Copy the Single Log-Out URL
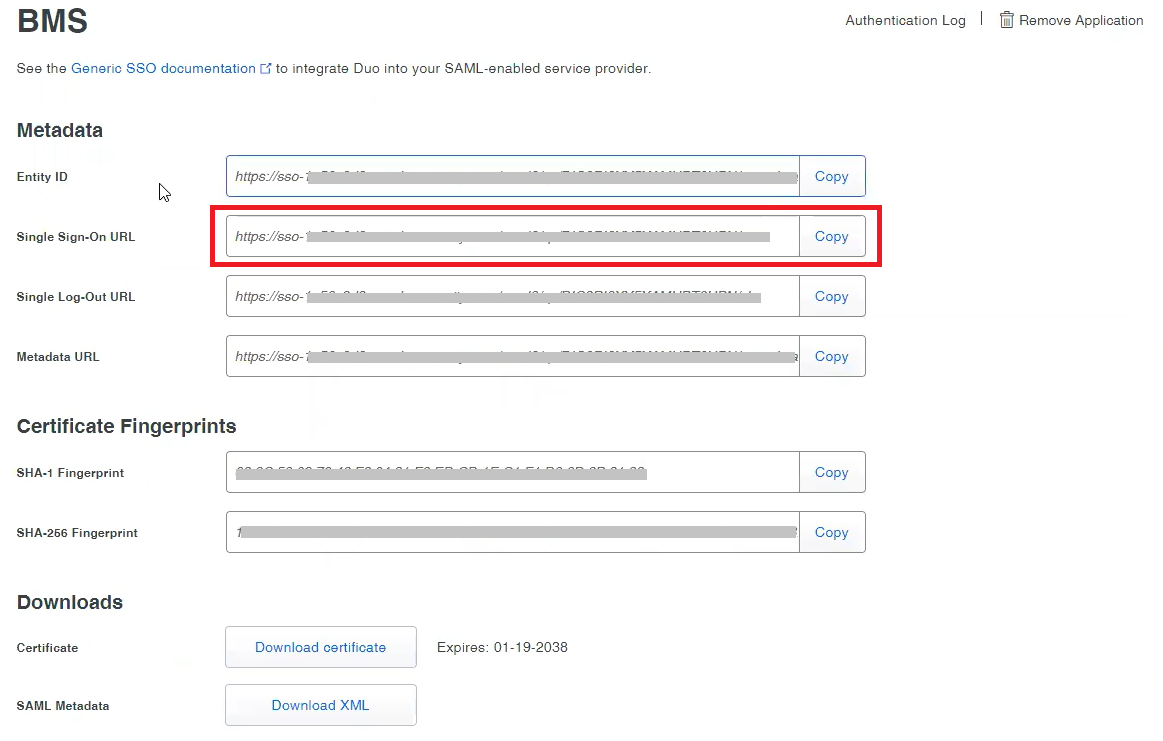 (x=831, y=297)
